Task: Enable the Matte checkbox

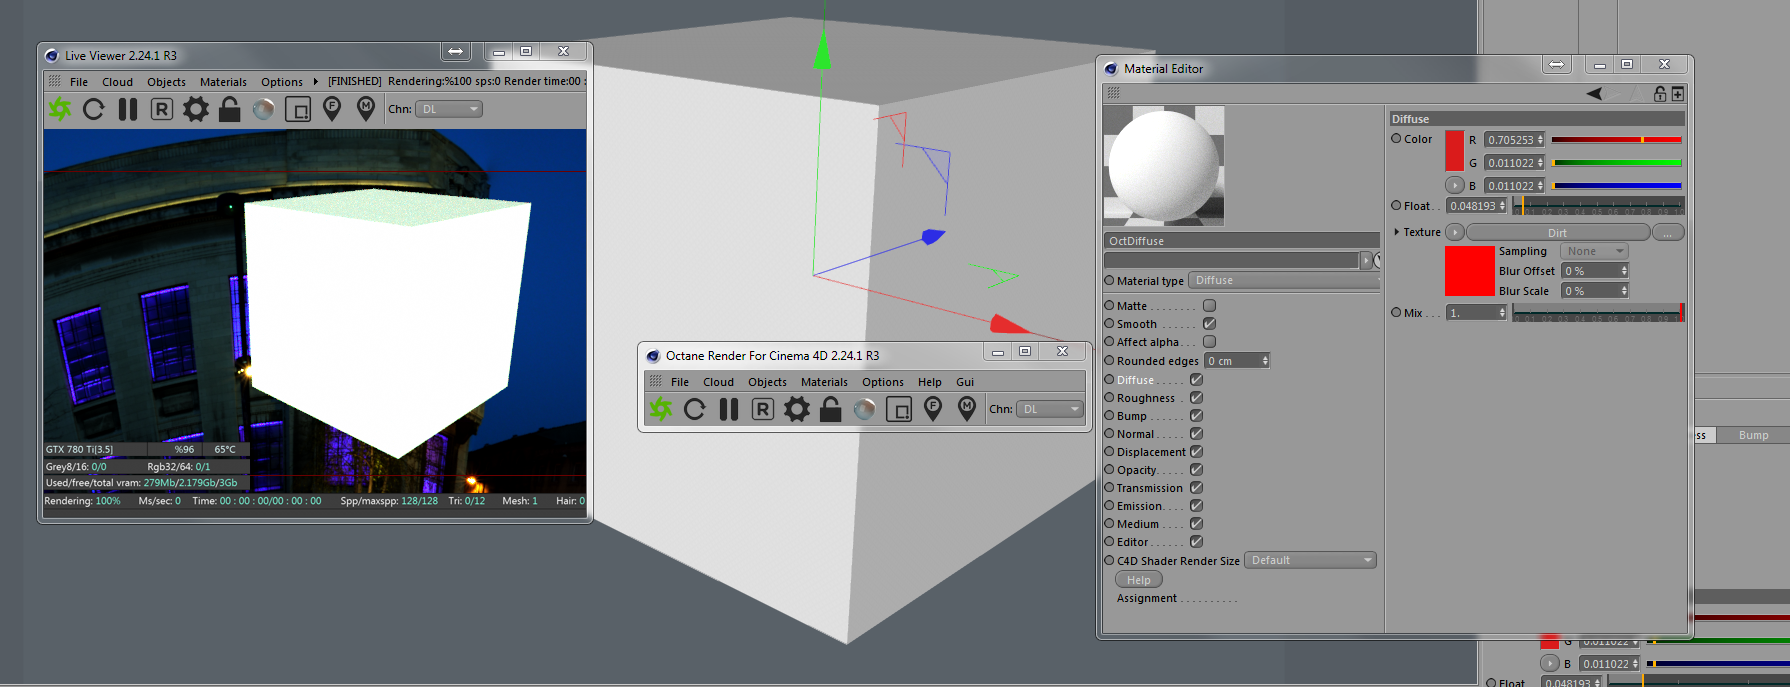Action: (1209, 305)
